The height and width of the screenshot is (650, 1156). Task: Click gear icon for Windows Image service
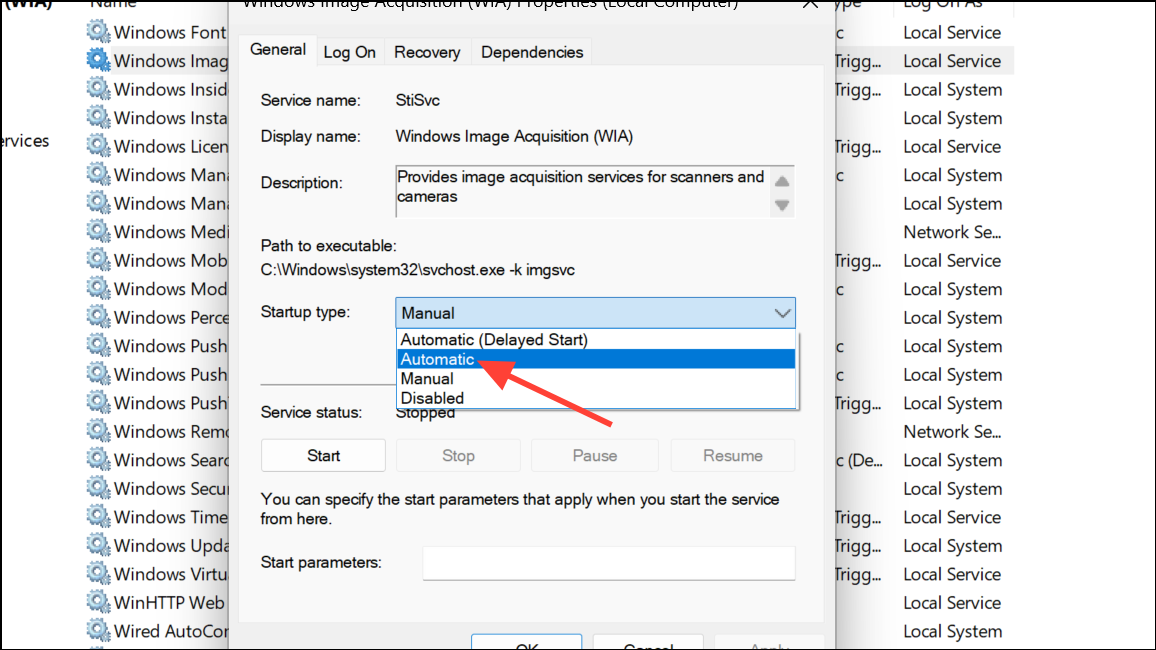[x=98, y=60]
